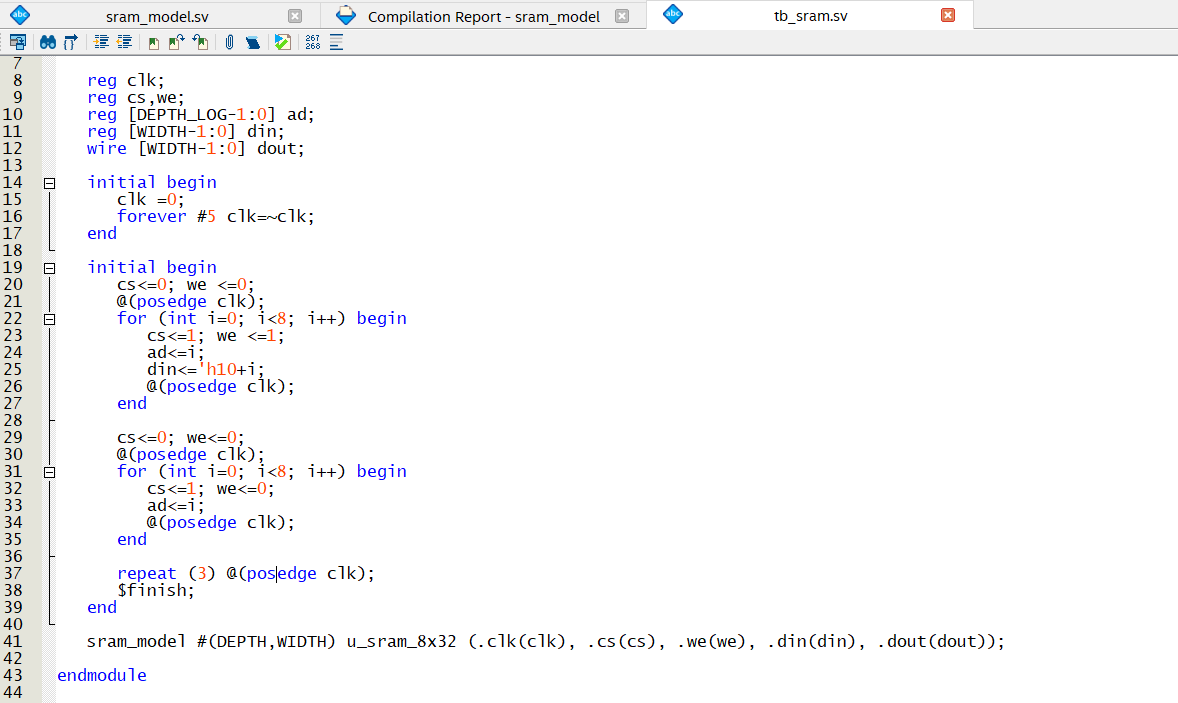Click on 'reg clk;' declaration
Viewport: 1178px width, 703px height.
pos(125,80)
